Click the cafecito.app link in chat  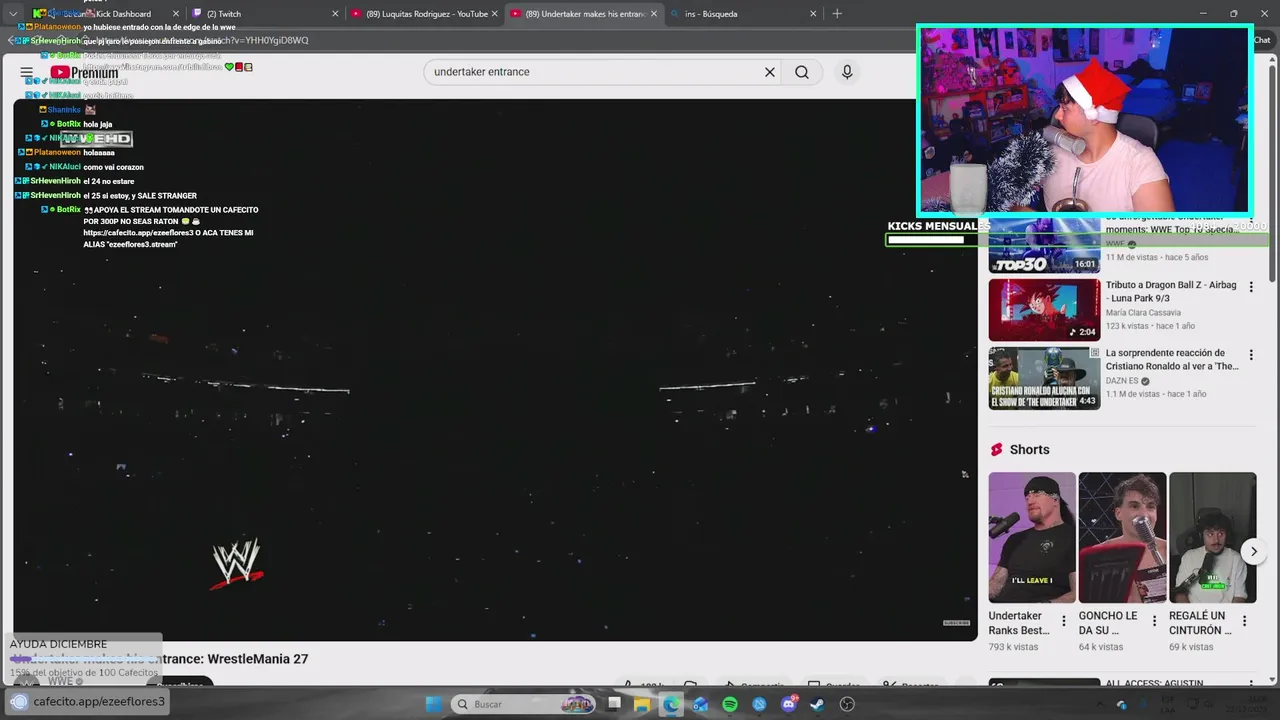pos(137,232)
